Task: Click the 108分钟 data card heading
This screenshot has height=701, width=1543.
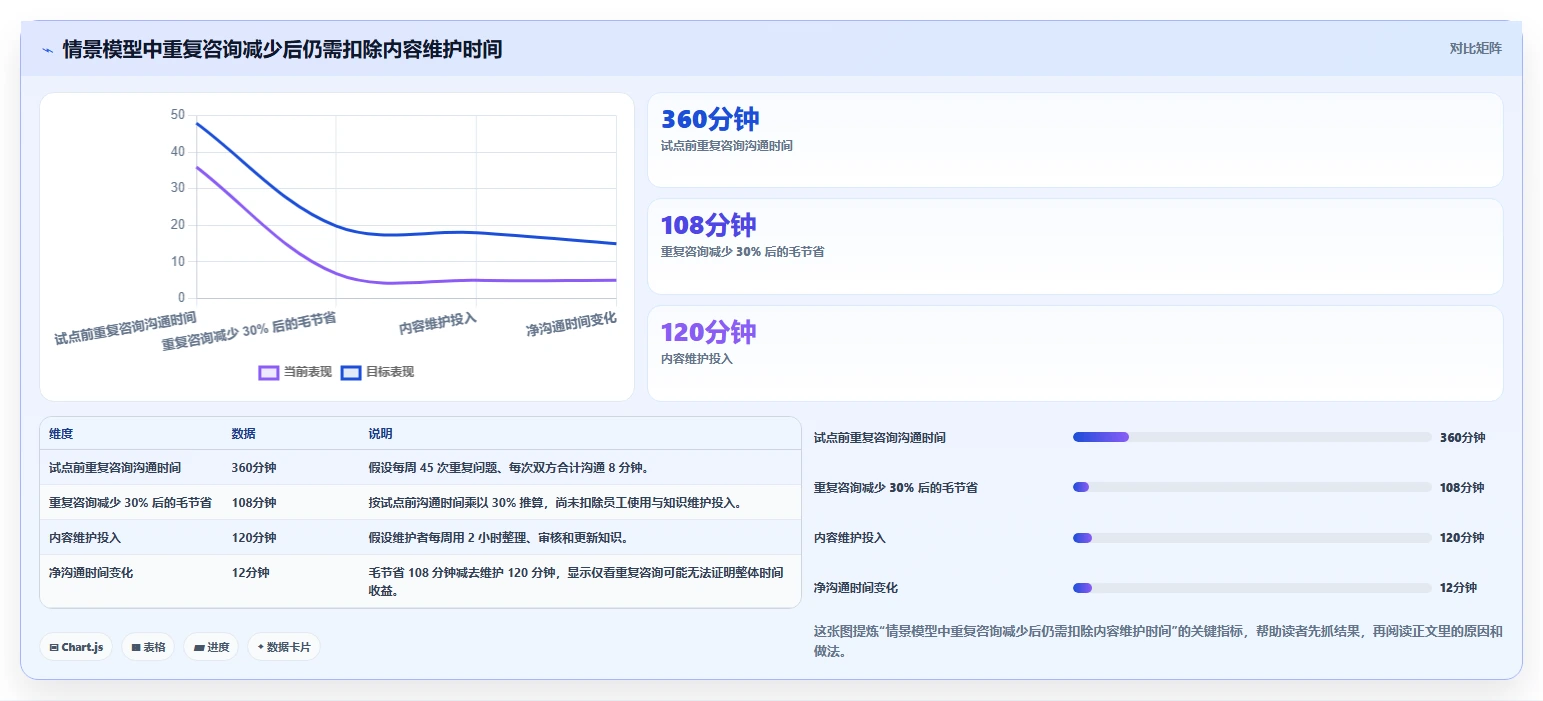Action: 709,225
